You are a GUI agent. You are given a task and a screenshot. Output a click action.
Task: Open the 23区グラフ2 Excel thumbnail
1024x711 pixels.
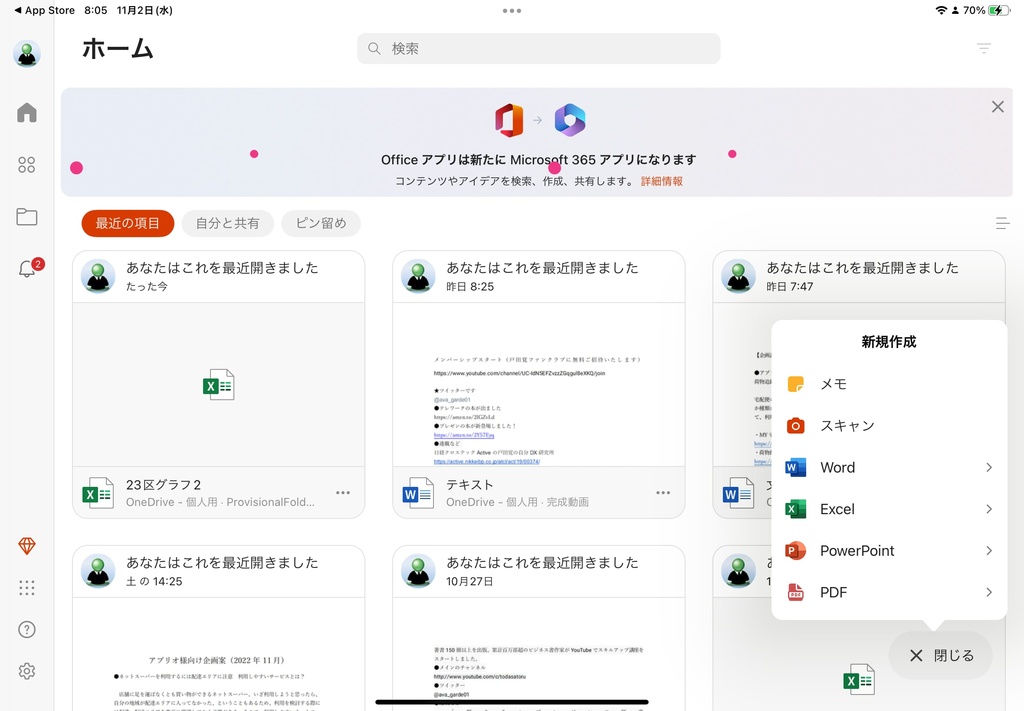point(219,385)
